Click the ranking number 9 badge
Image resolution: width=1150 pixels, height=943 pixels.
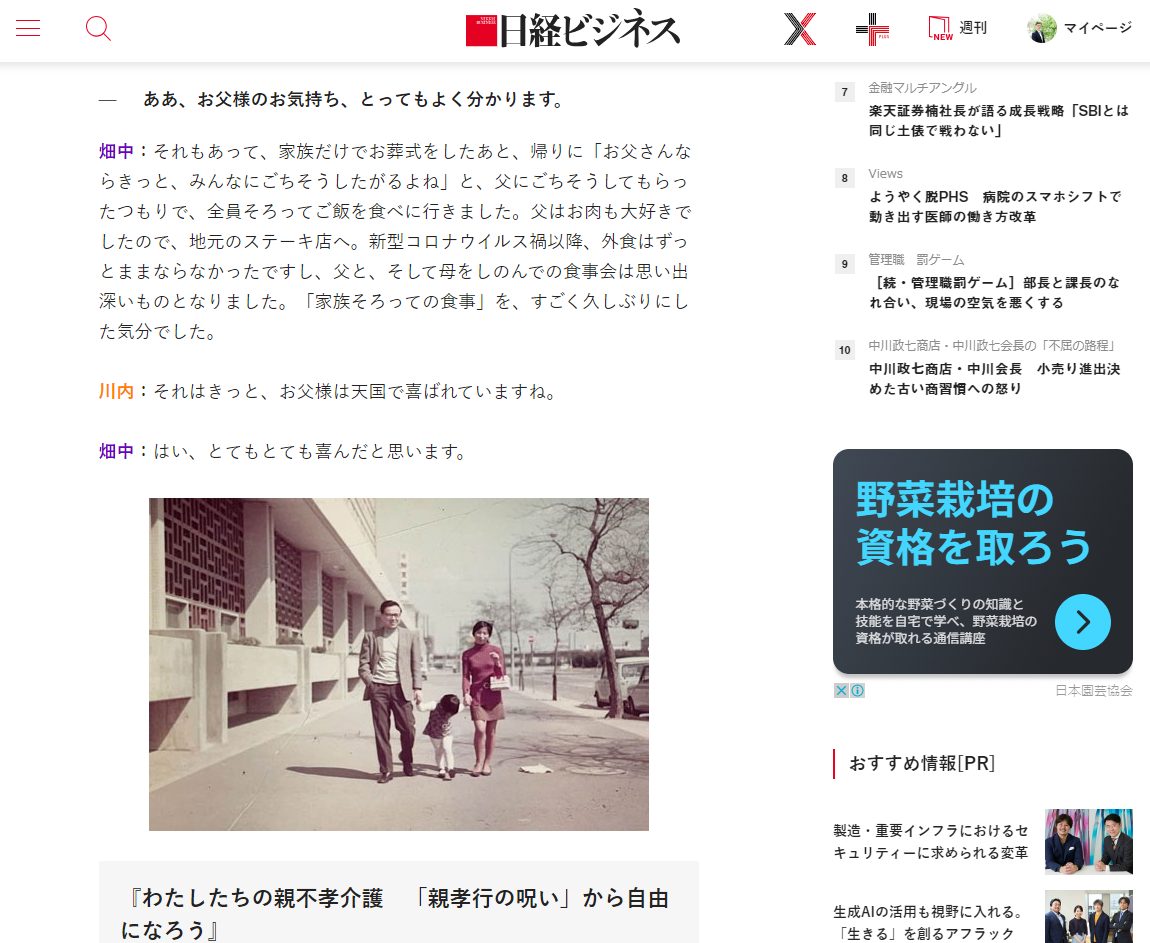844,264
